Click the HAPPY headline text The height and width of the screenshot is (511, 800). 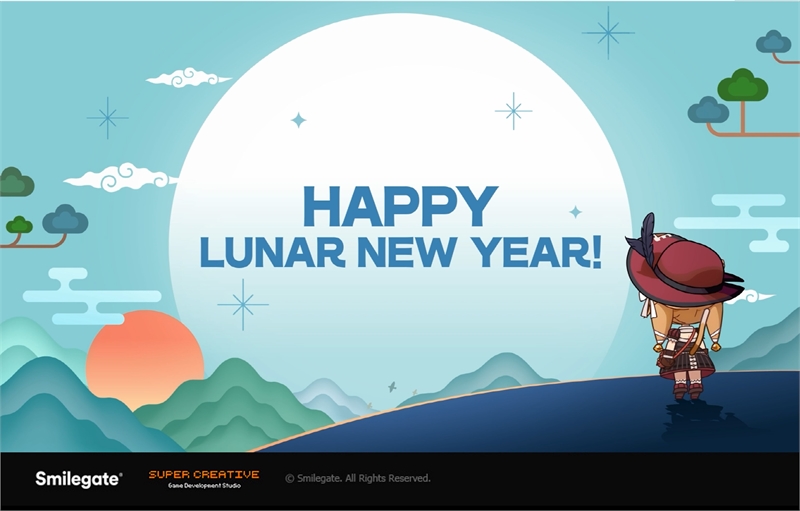(401, 206)
